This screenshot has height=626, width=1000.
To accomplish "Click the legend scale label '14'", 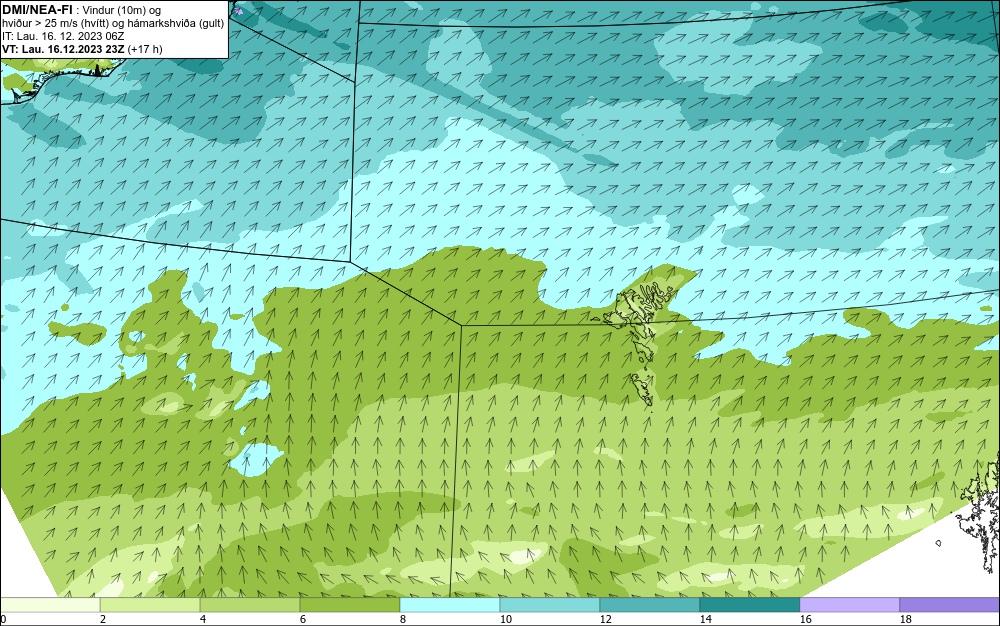I will pyautogui.click(x=705, y=619).
